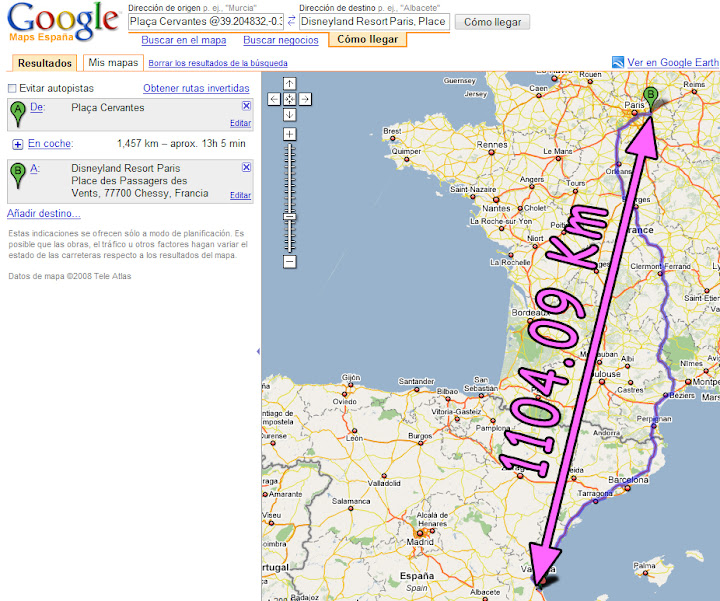Click Obtener rutas invertidas link
The width and height of the screenshot is (720, 601).
coord(196,88)
